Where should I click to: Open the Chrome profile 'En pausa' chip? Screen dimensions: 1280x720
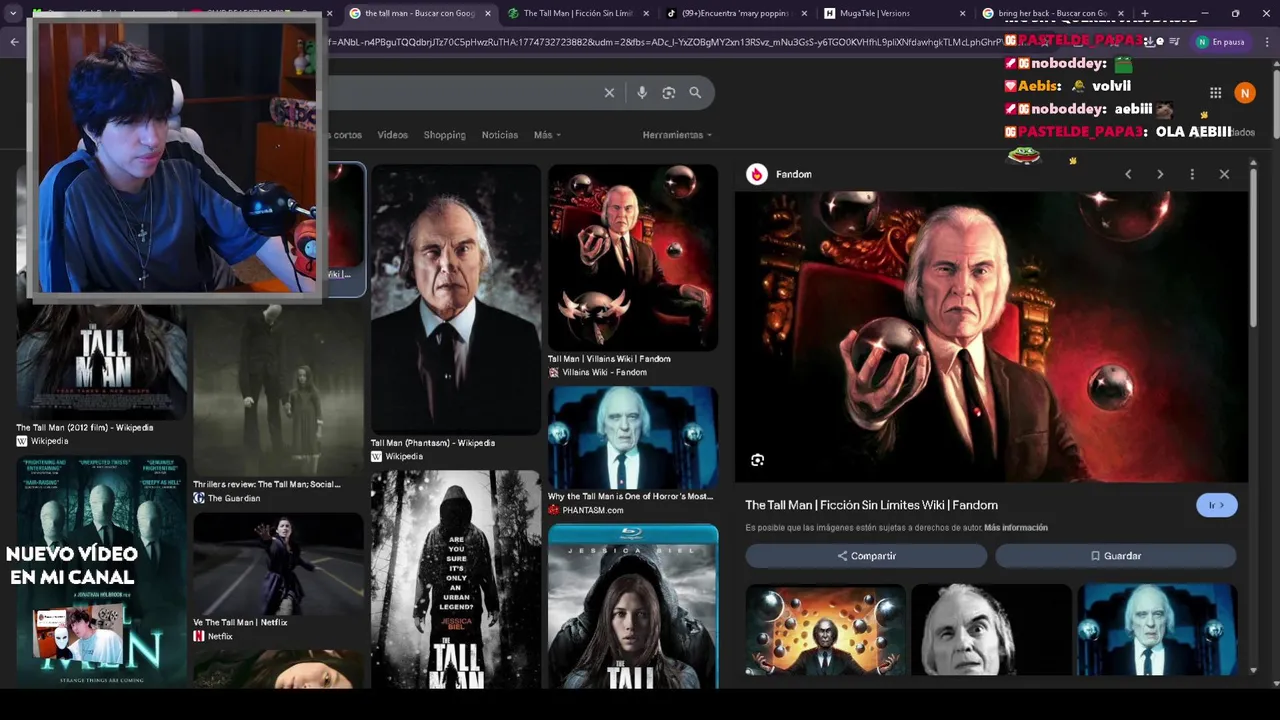(x=1221, y=42)
